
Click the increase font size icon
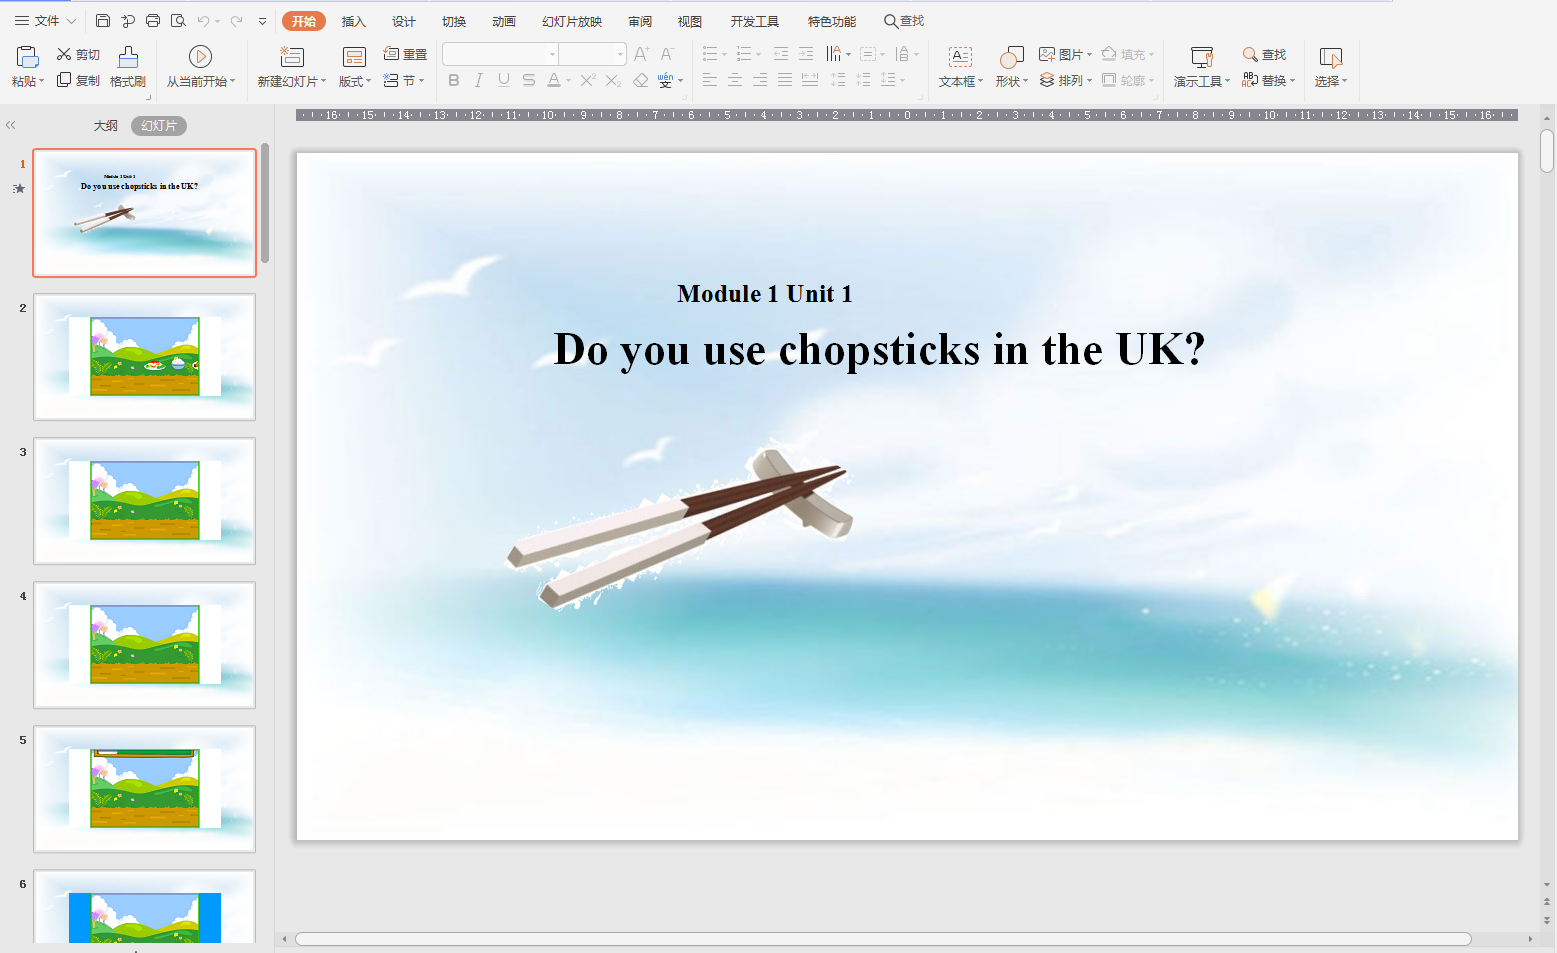(642, 54)
